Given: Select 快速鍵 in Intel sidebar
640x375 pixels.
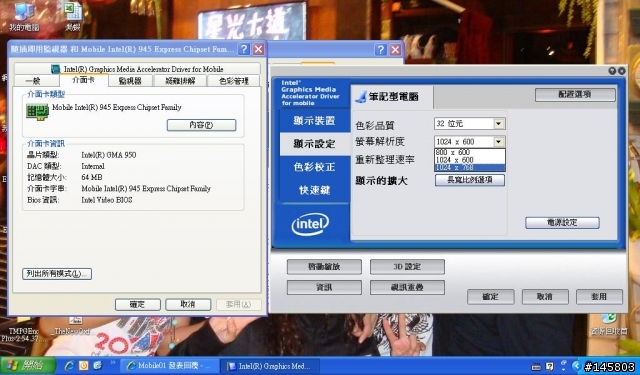Looking at the screenshot, I should pyautogui.click(x=314, y=190).
